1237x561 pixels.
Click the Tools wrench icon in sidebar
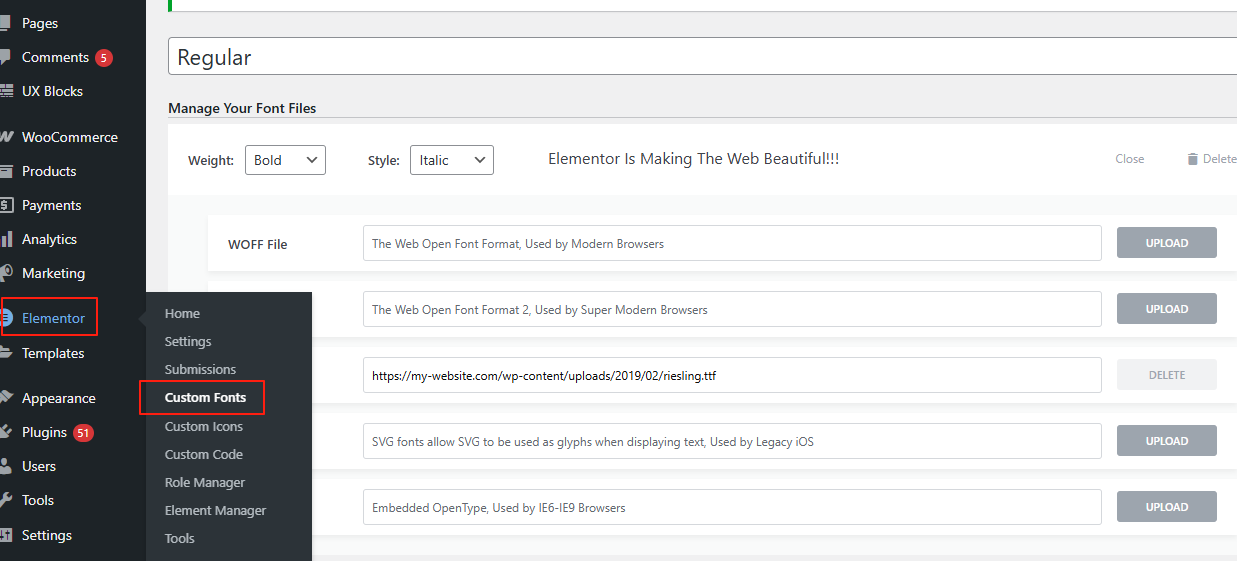(x=6, y=500)
